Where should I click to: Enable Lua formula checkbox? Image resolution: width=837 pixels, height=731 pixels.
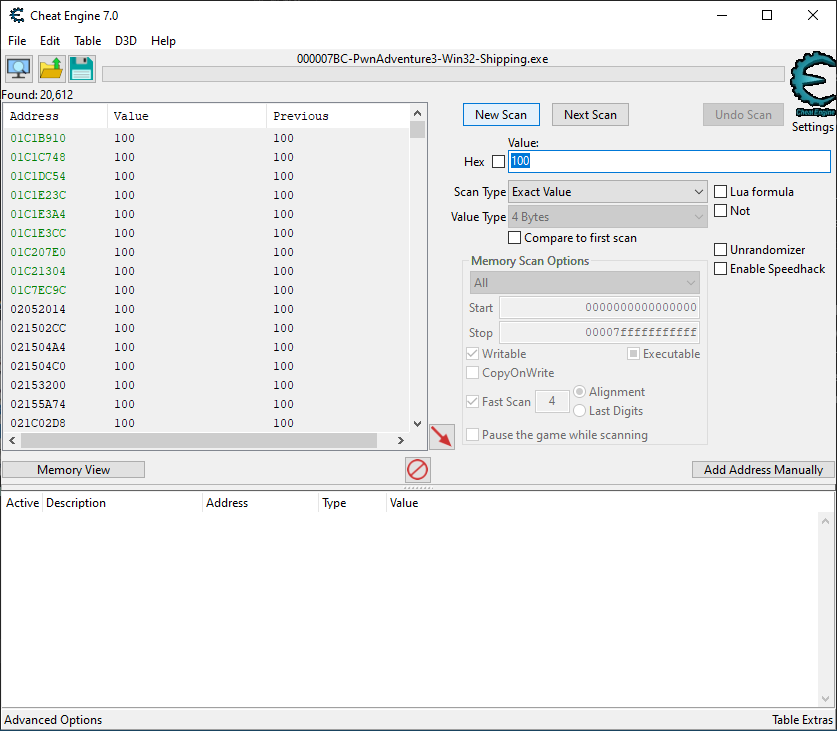[721, 192]
